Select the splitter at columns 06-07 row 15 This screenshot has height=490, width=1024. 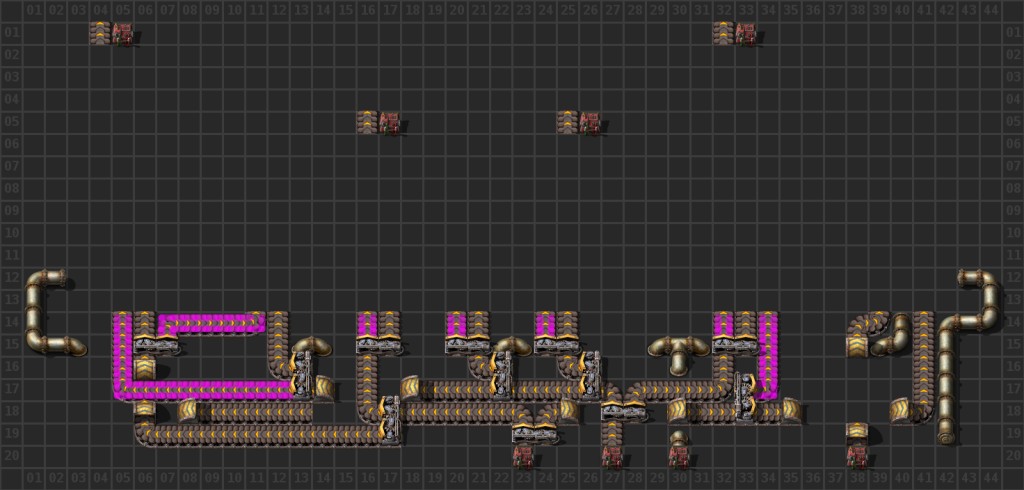[x=155, y=345]
